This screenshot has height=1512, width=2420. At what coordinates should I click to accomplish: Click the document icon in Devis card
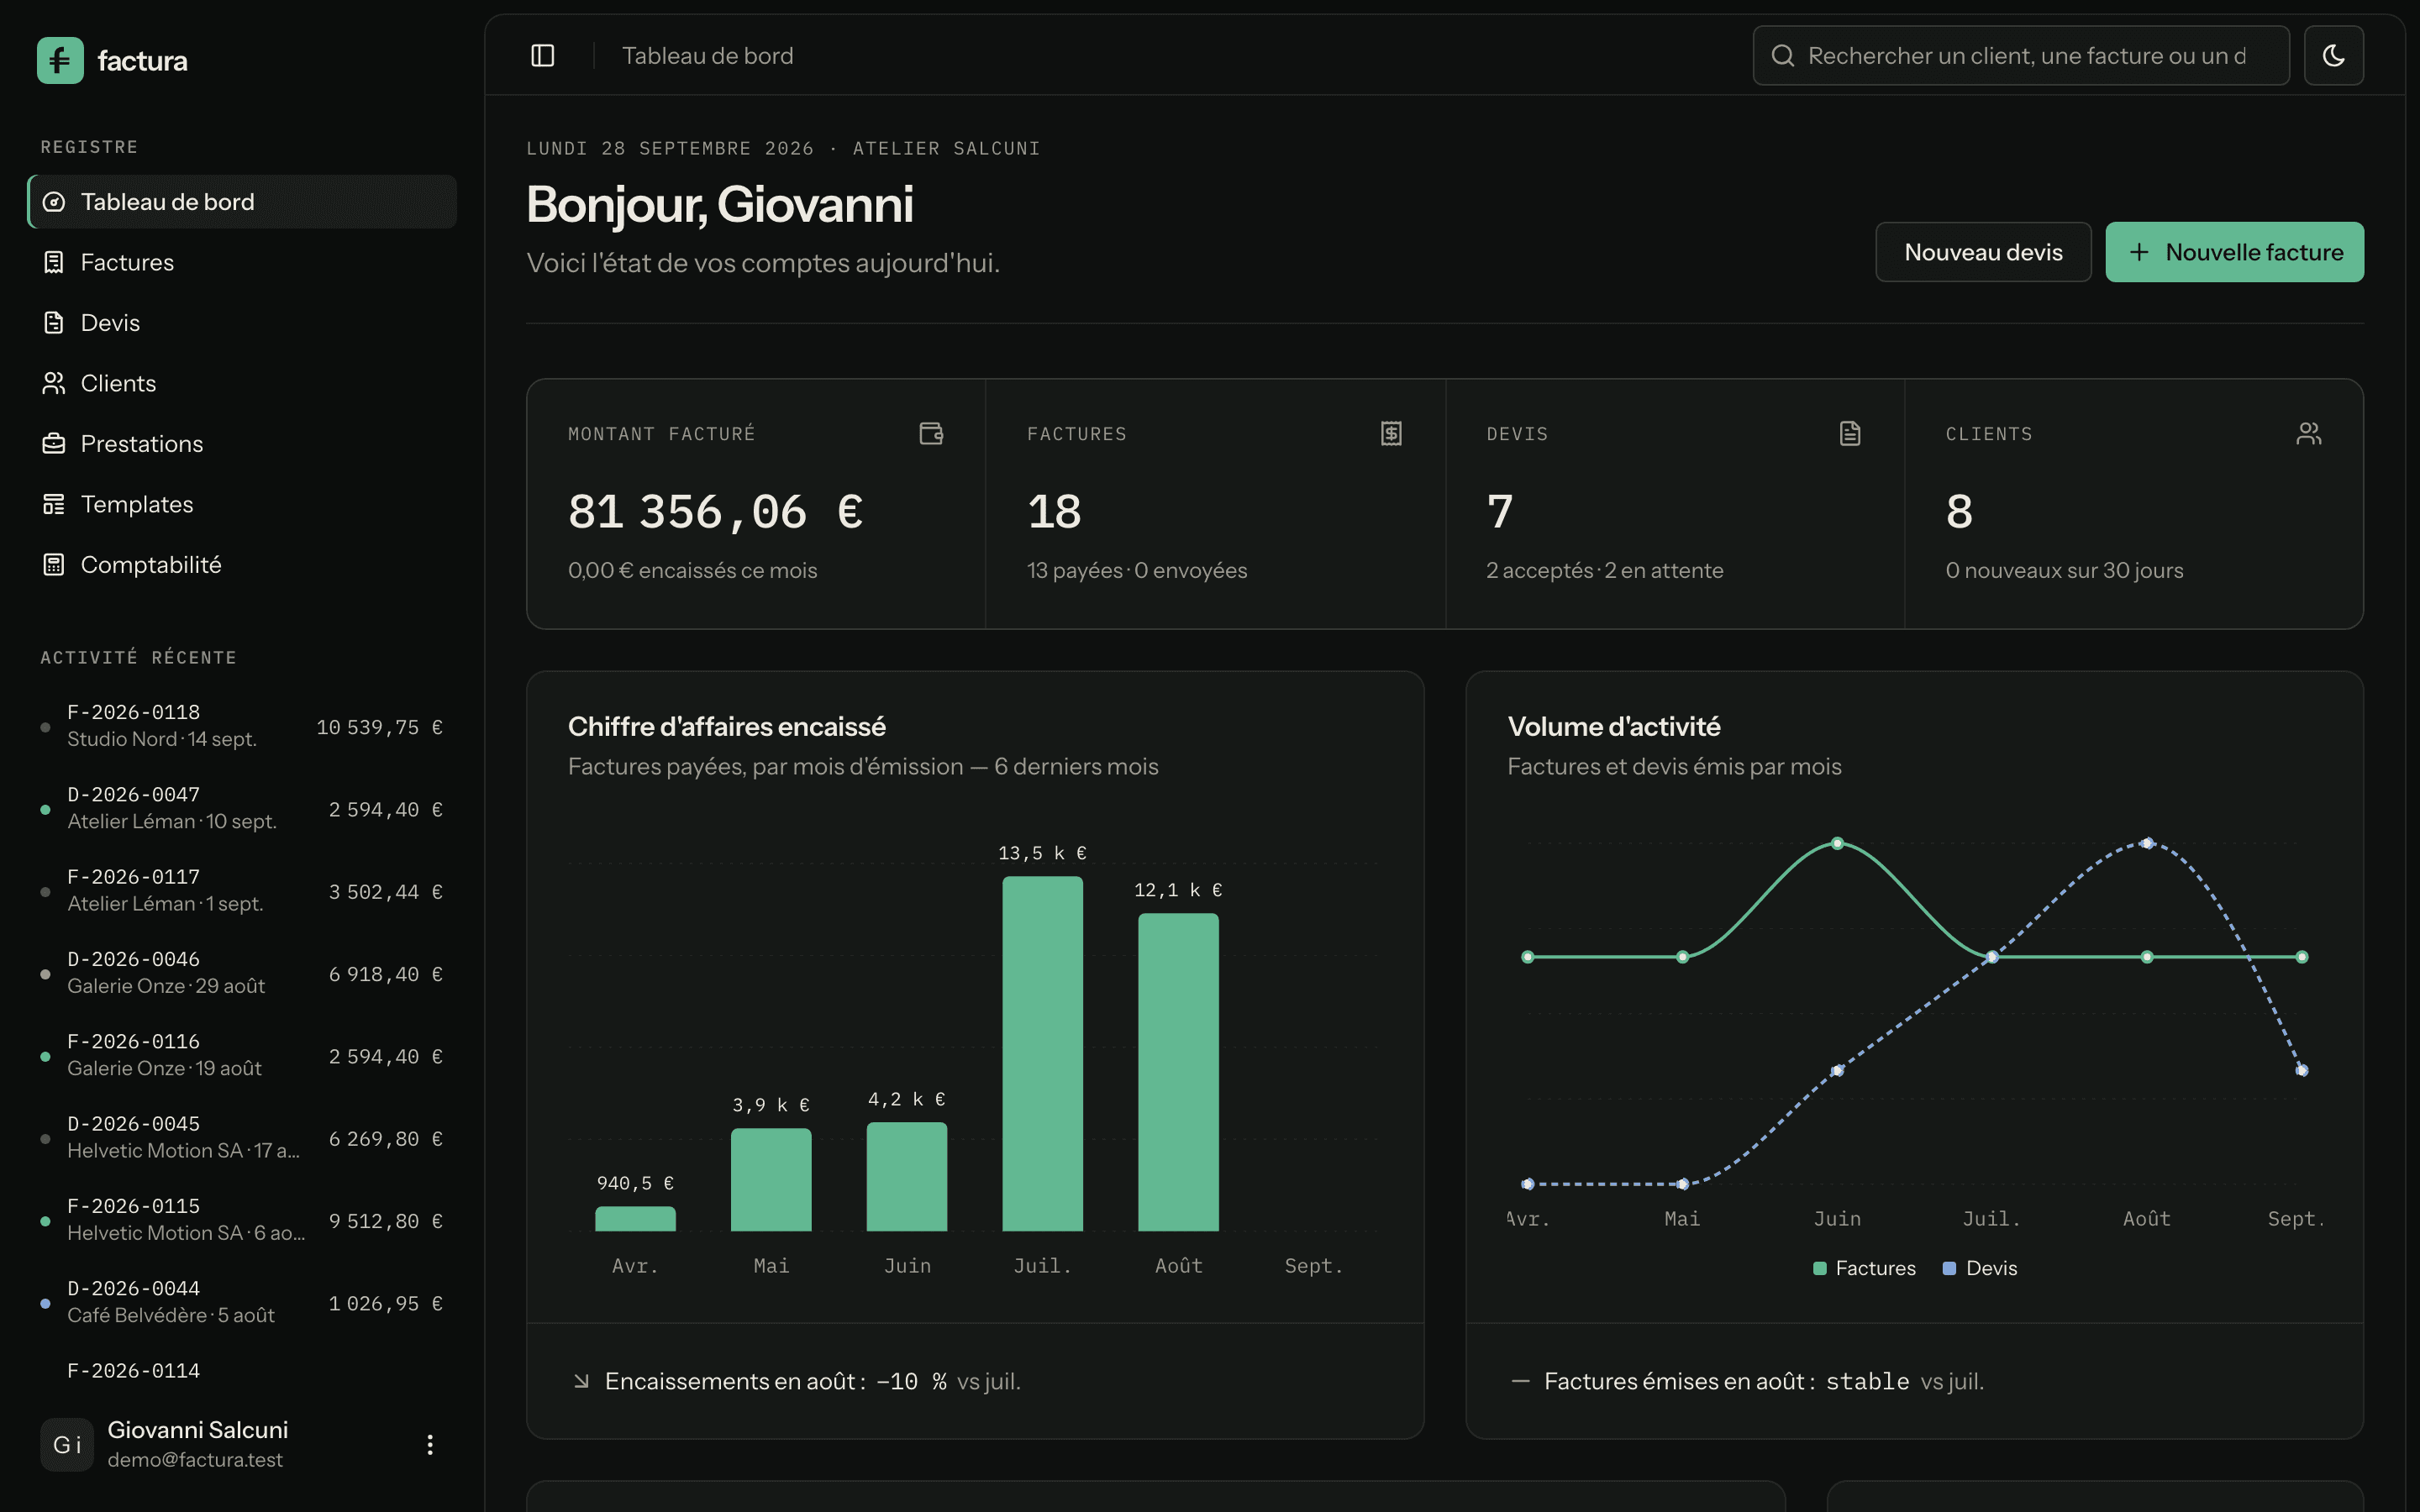pos(1850,433)
